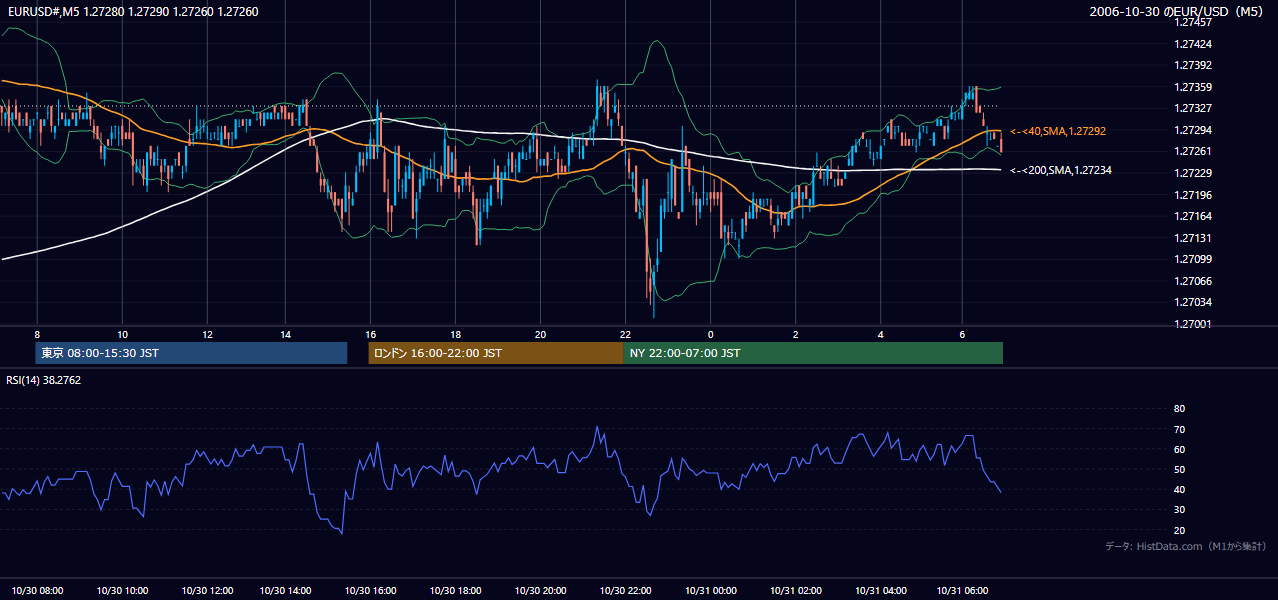The height and width of the screenshot is (600, 1278).
Task: Click hour marker 0 under the price chart
Action: [710, 334]
